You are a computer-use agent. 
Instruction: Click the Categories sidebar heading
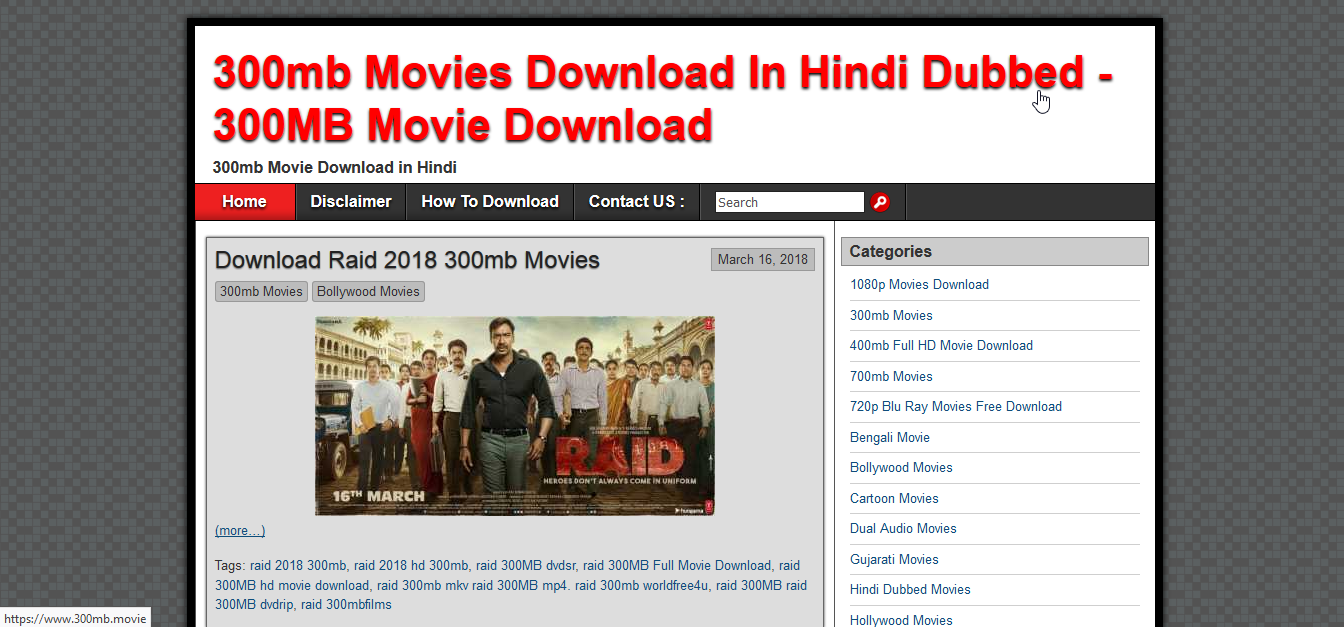point(994,252)
